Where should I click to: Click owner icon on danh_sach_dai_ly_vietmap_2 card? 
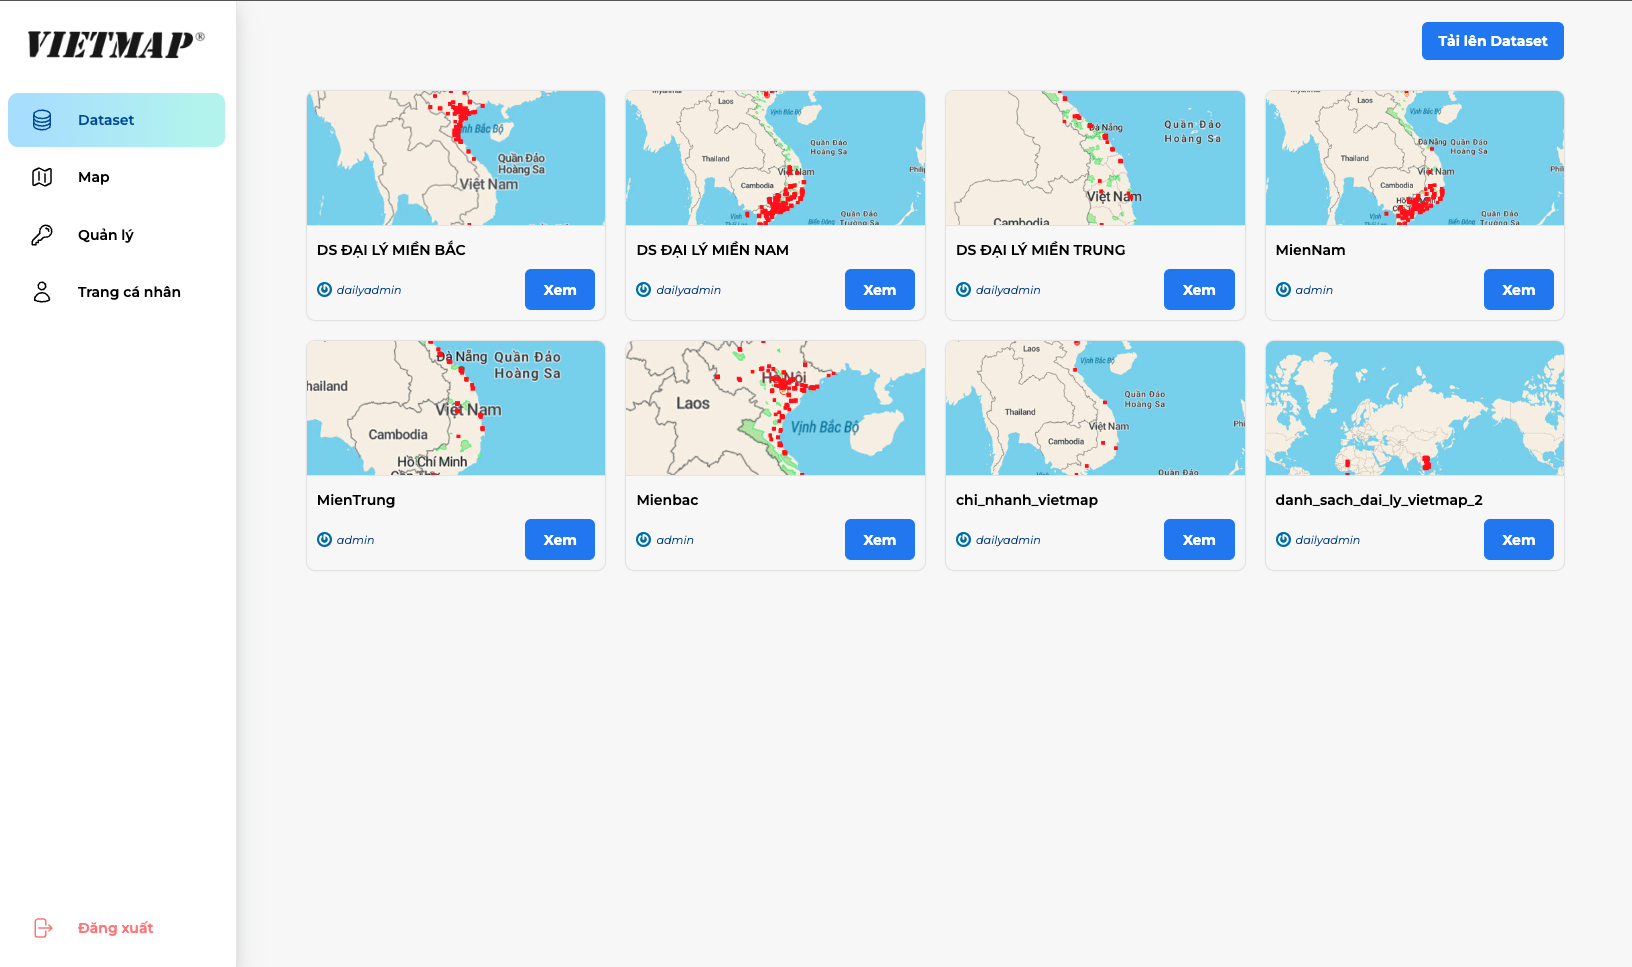(x=1283, y=540)
